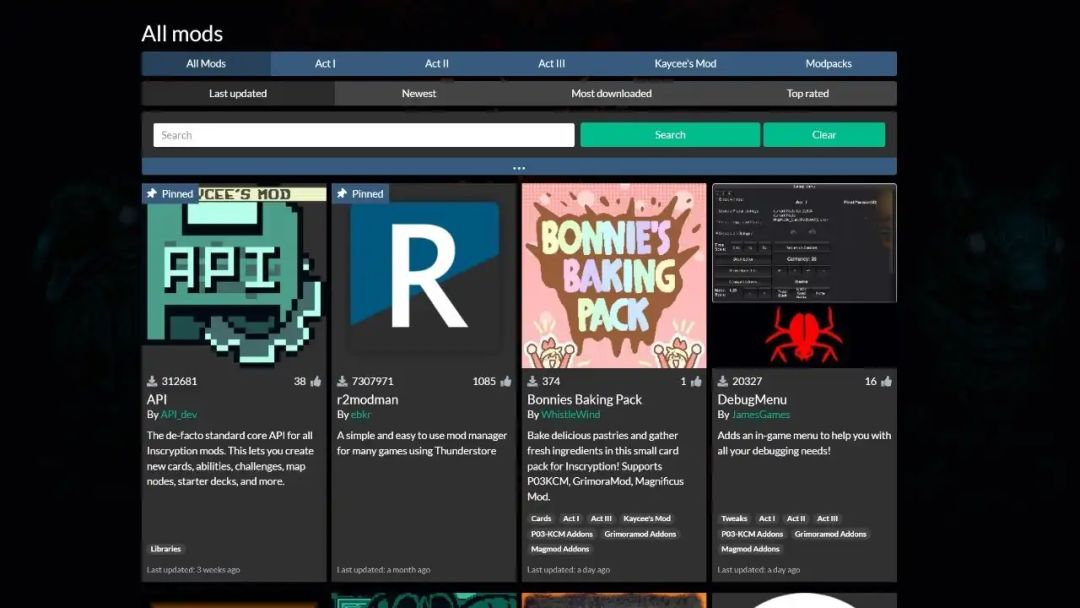1080x608 pixels.
Task: Open the r2modman logo thumbnail
Action: pos(424,276)
